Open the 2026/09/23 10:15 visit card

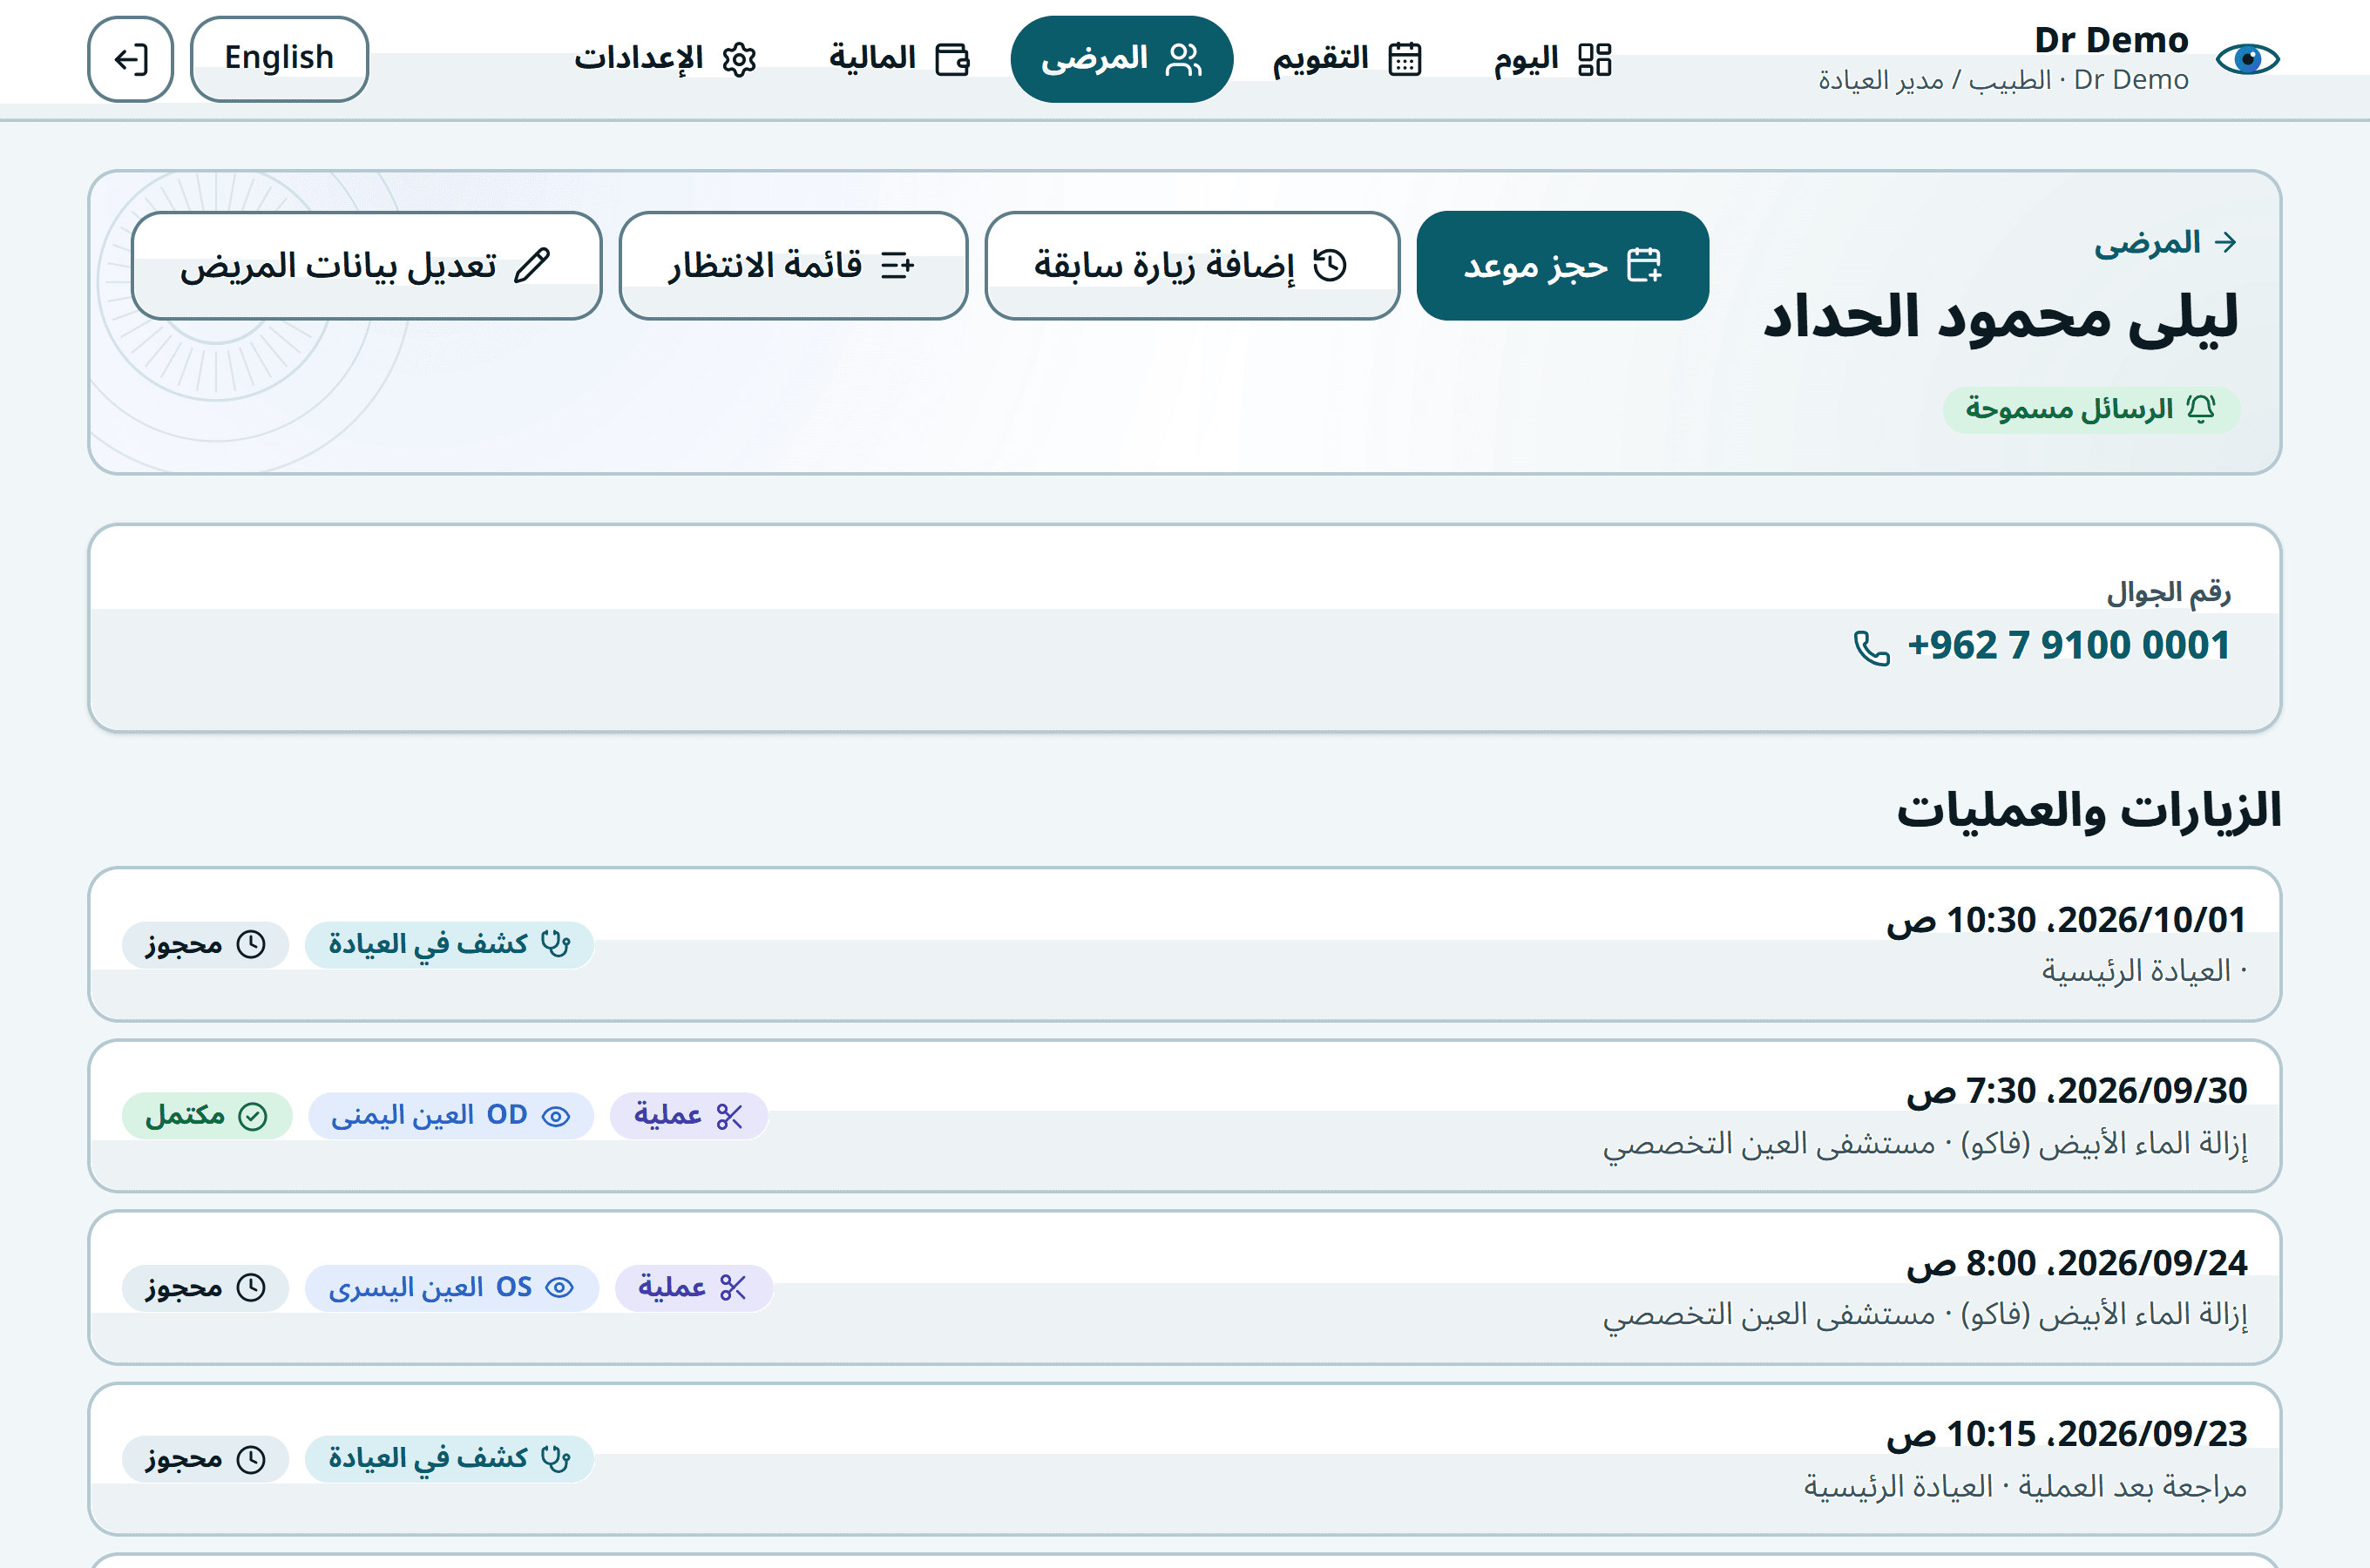click(x=1184, y=1459)
